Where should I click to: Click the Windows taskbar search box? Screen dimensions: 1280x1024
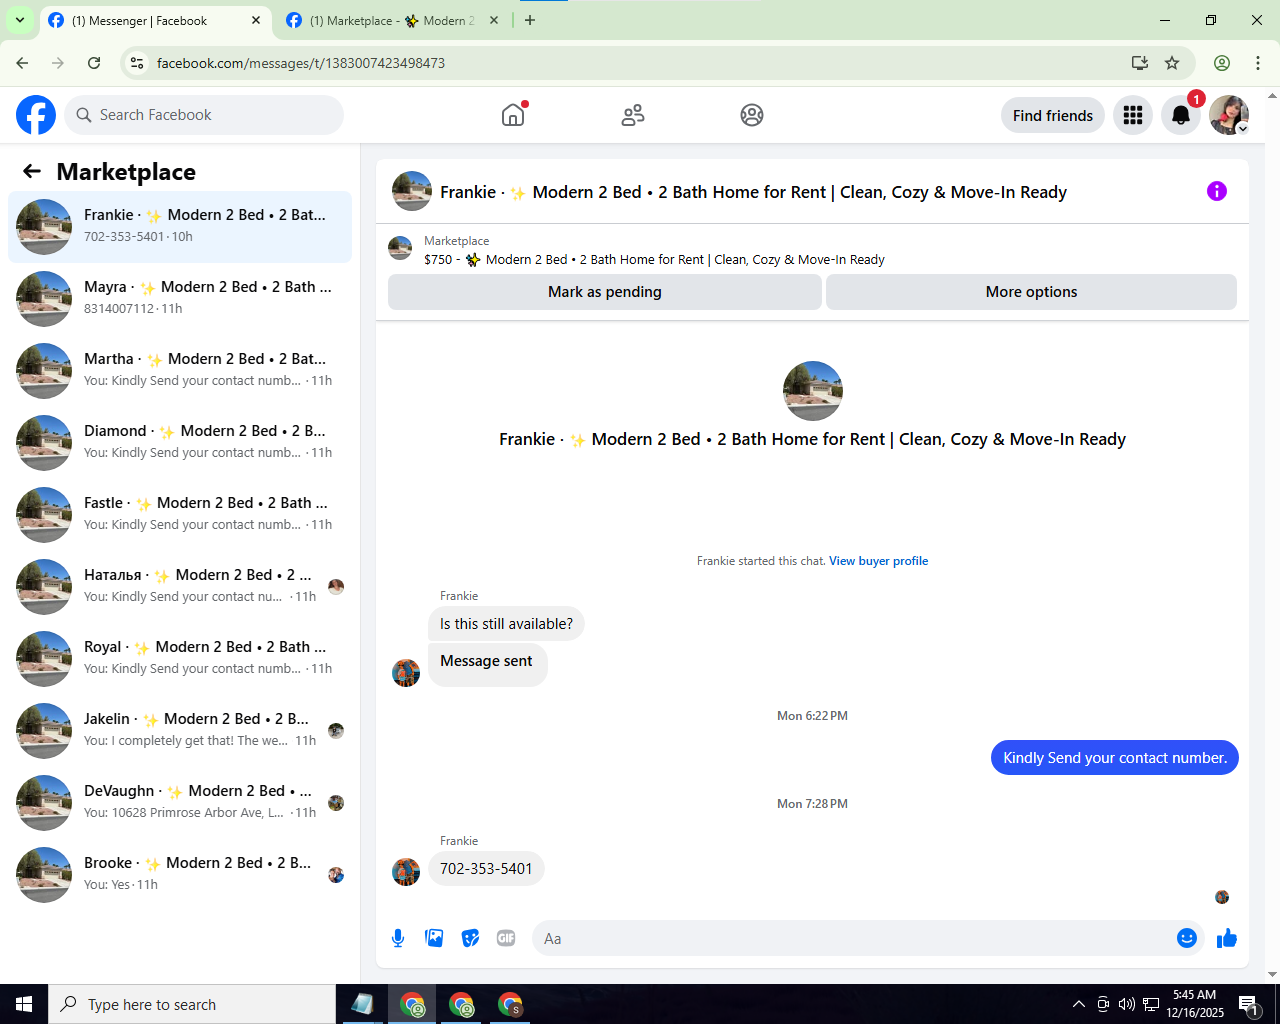192,1004
